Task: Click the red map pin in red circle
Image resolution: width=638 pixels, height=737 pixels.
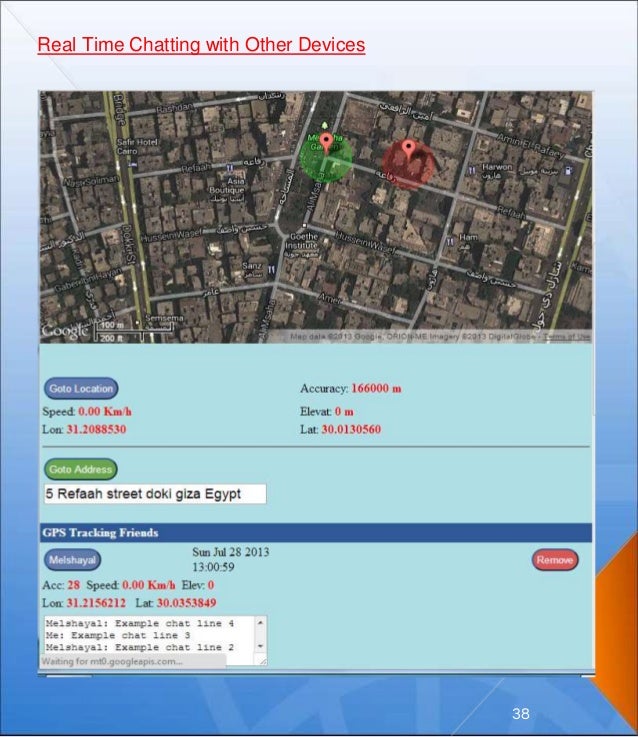Action: click(x=409, y=149)
